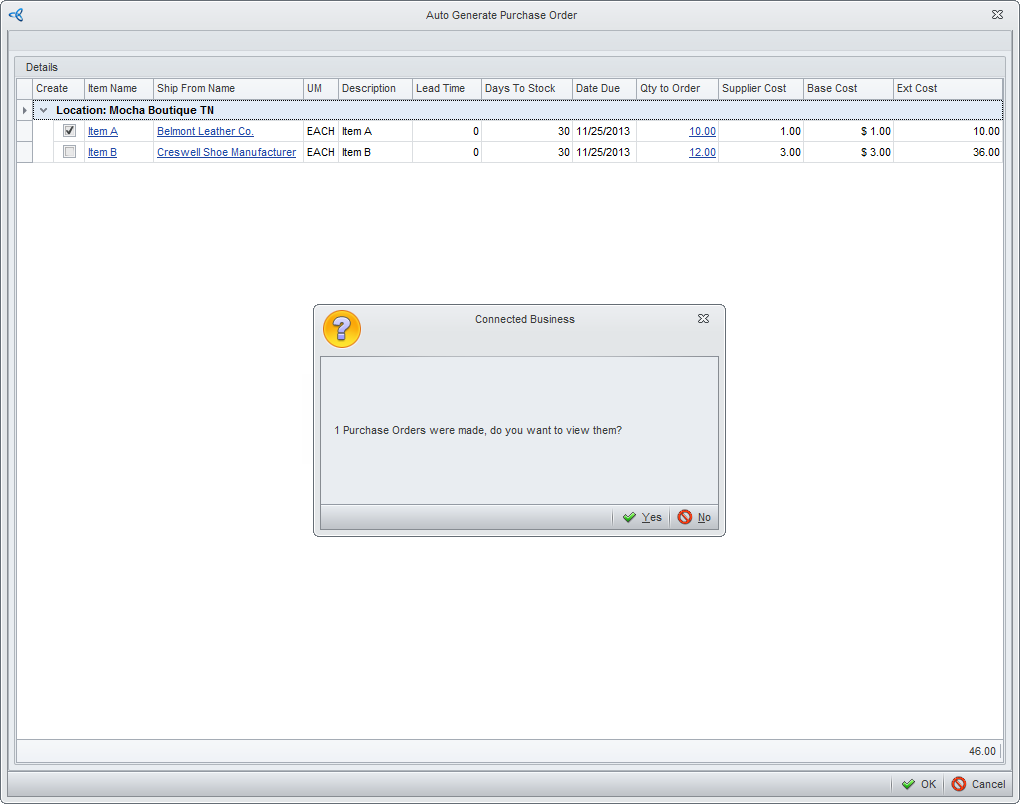Click the $ 3.00 base cost cell
The image size is (1020, 804).
tap(848, 152)
